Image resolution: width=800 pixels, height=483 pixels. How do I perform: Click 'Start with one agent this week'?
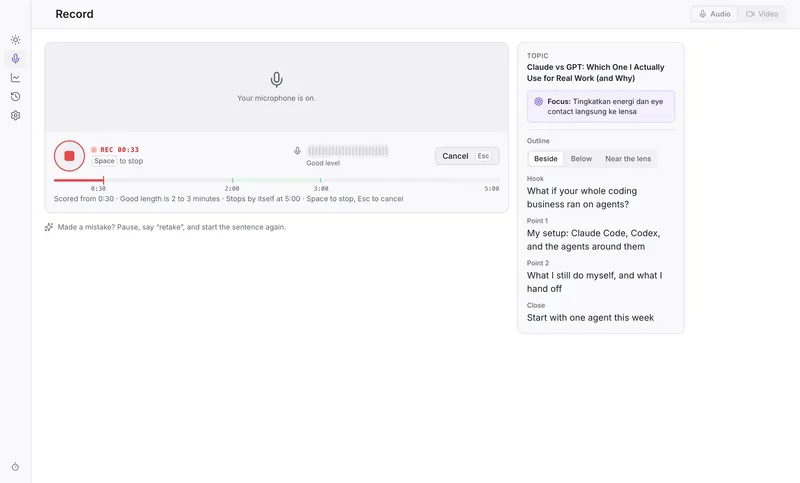tap(590, 317)
